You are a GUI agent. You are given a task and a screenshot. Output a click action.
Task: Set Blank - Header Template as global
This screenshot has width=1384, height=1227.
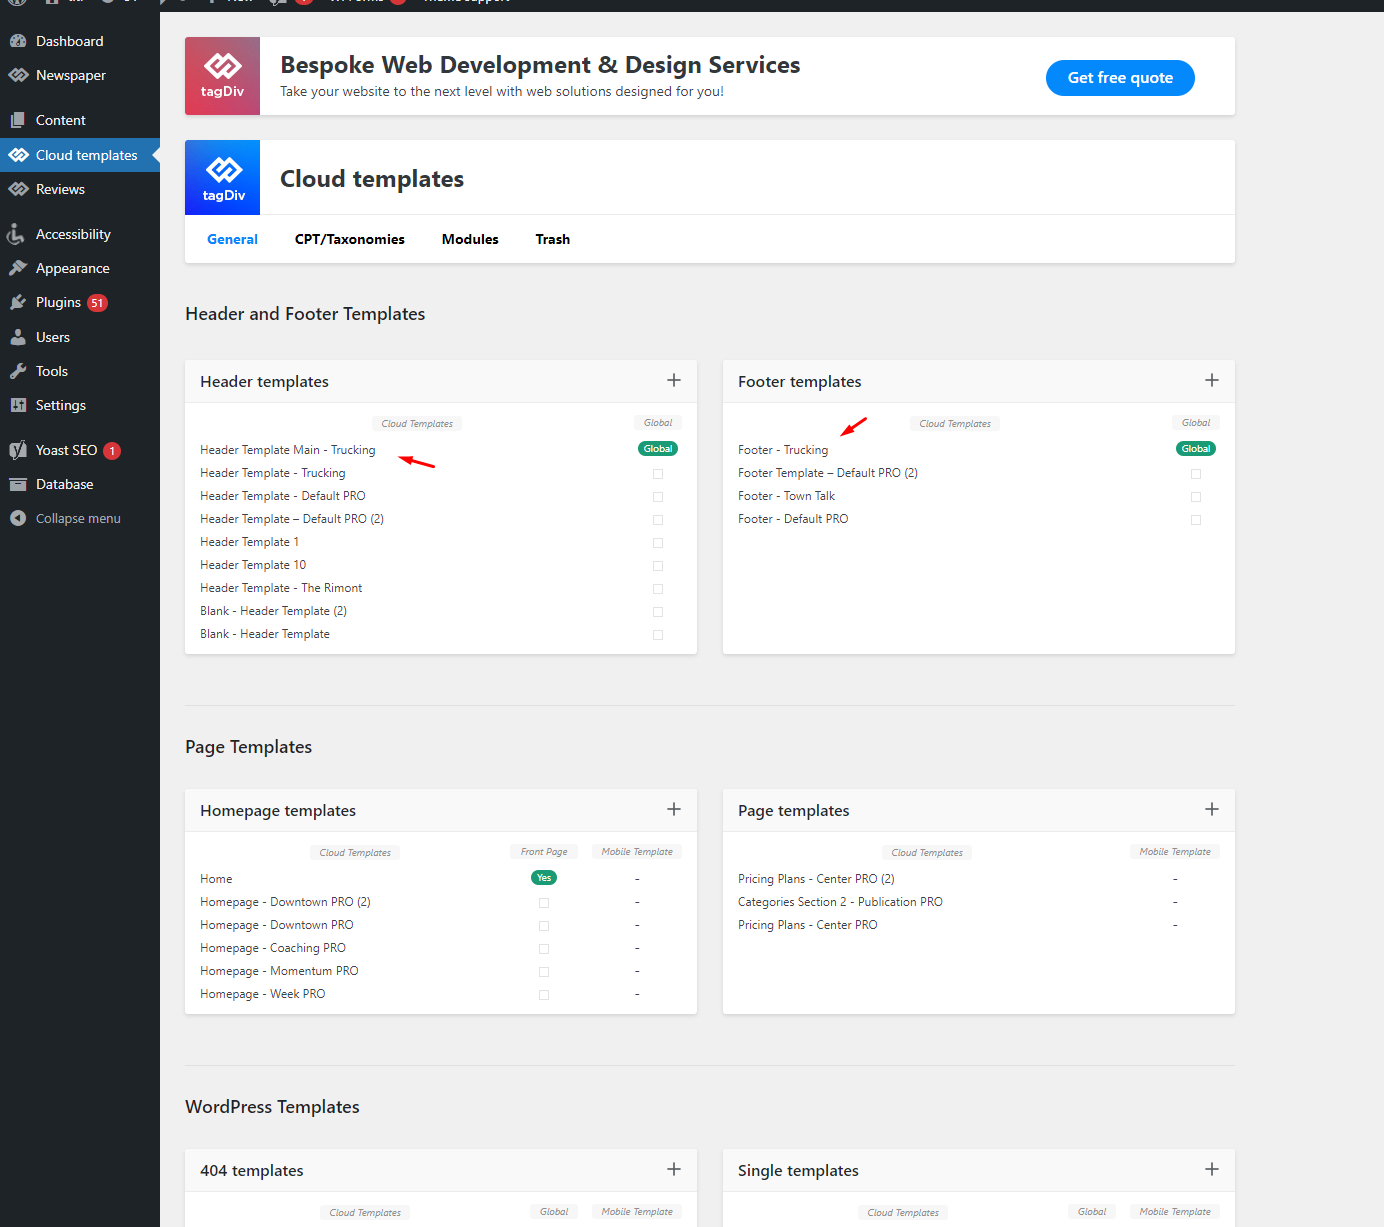658,635
